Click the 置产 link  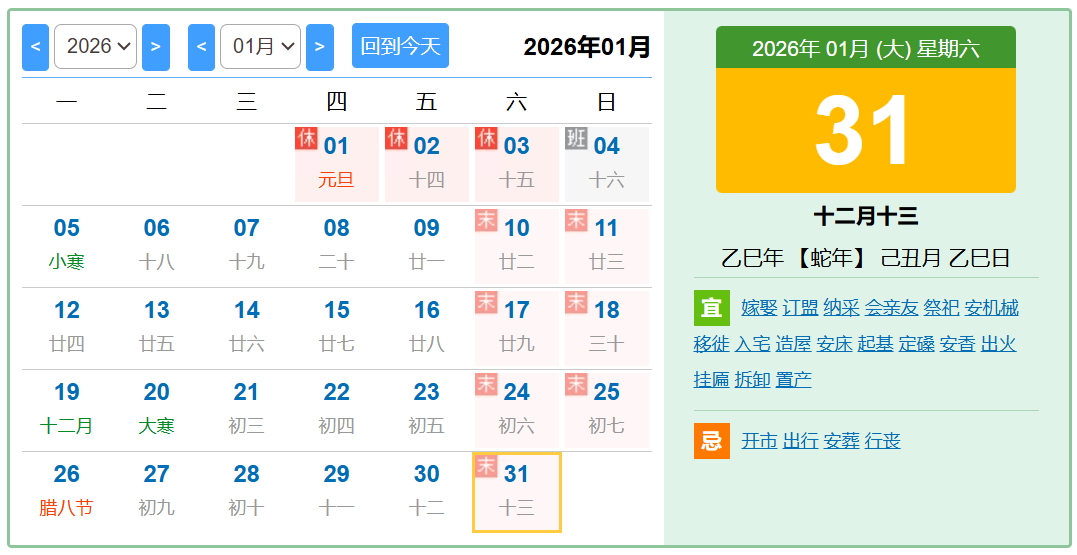coord(793,380)
